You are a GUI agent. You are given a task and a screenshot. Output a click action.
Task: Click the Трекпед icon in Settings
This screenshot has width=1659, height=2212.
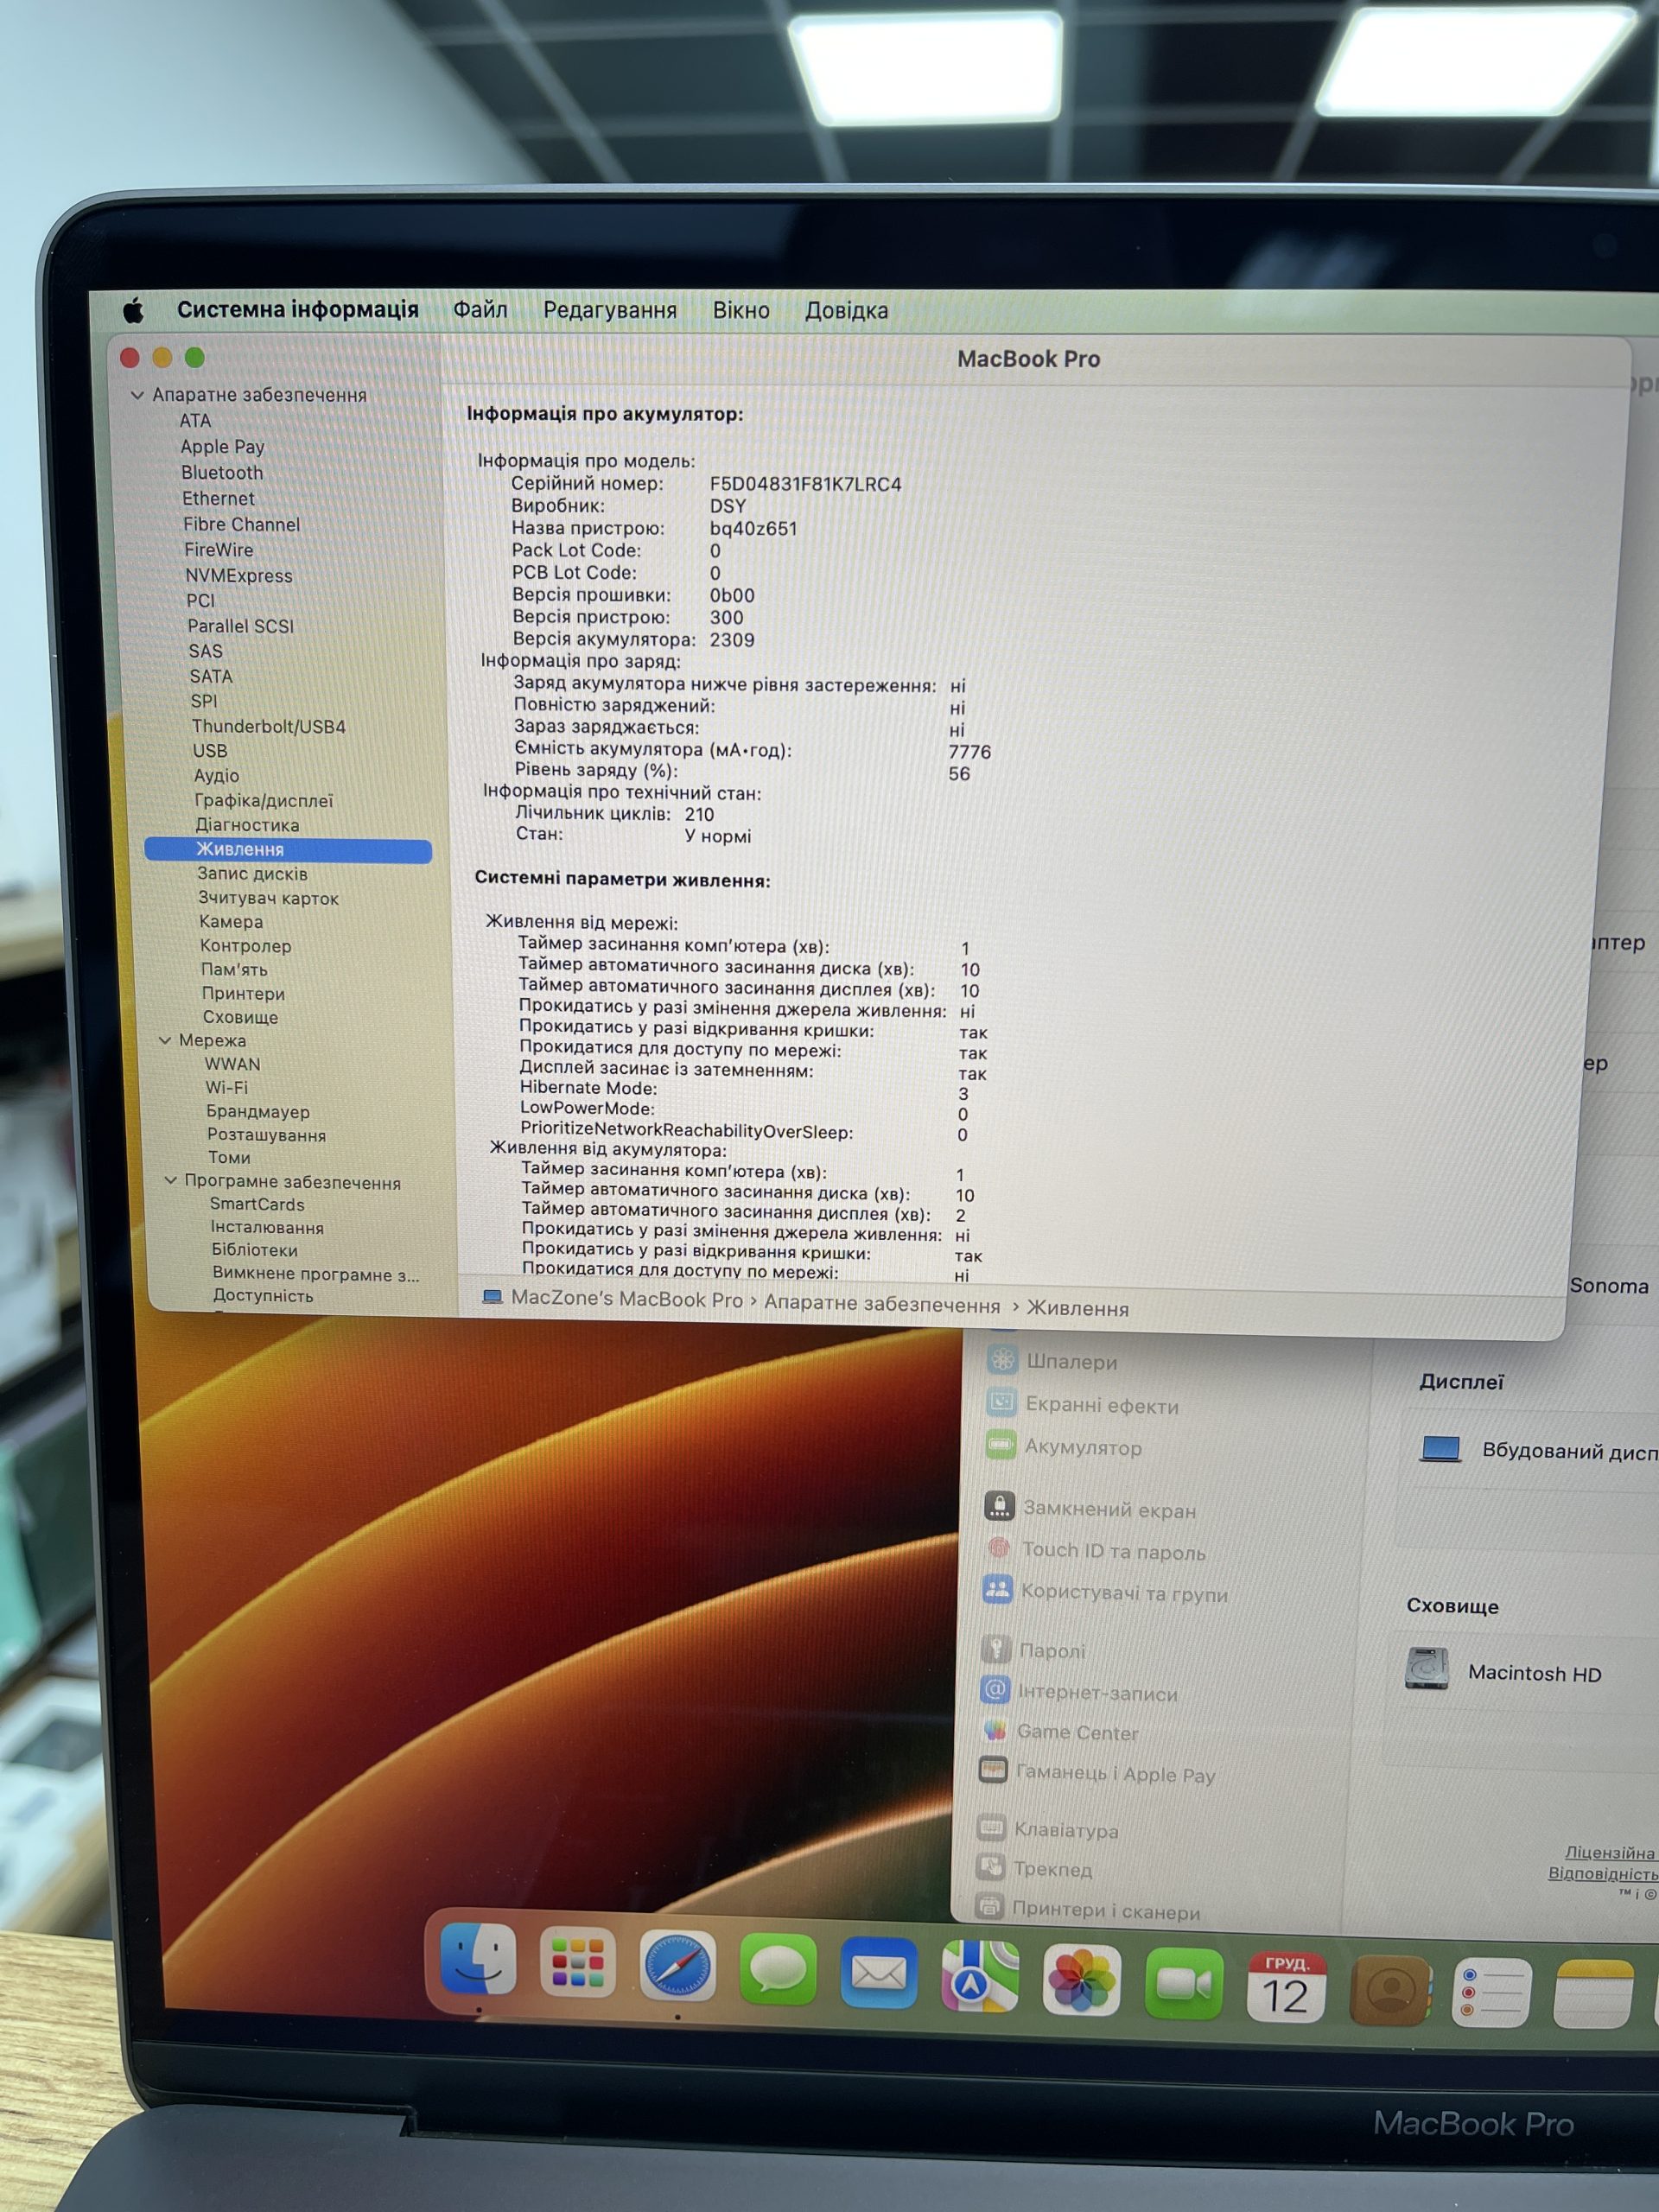click(x=990, y=1866)
